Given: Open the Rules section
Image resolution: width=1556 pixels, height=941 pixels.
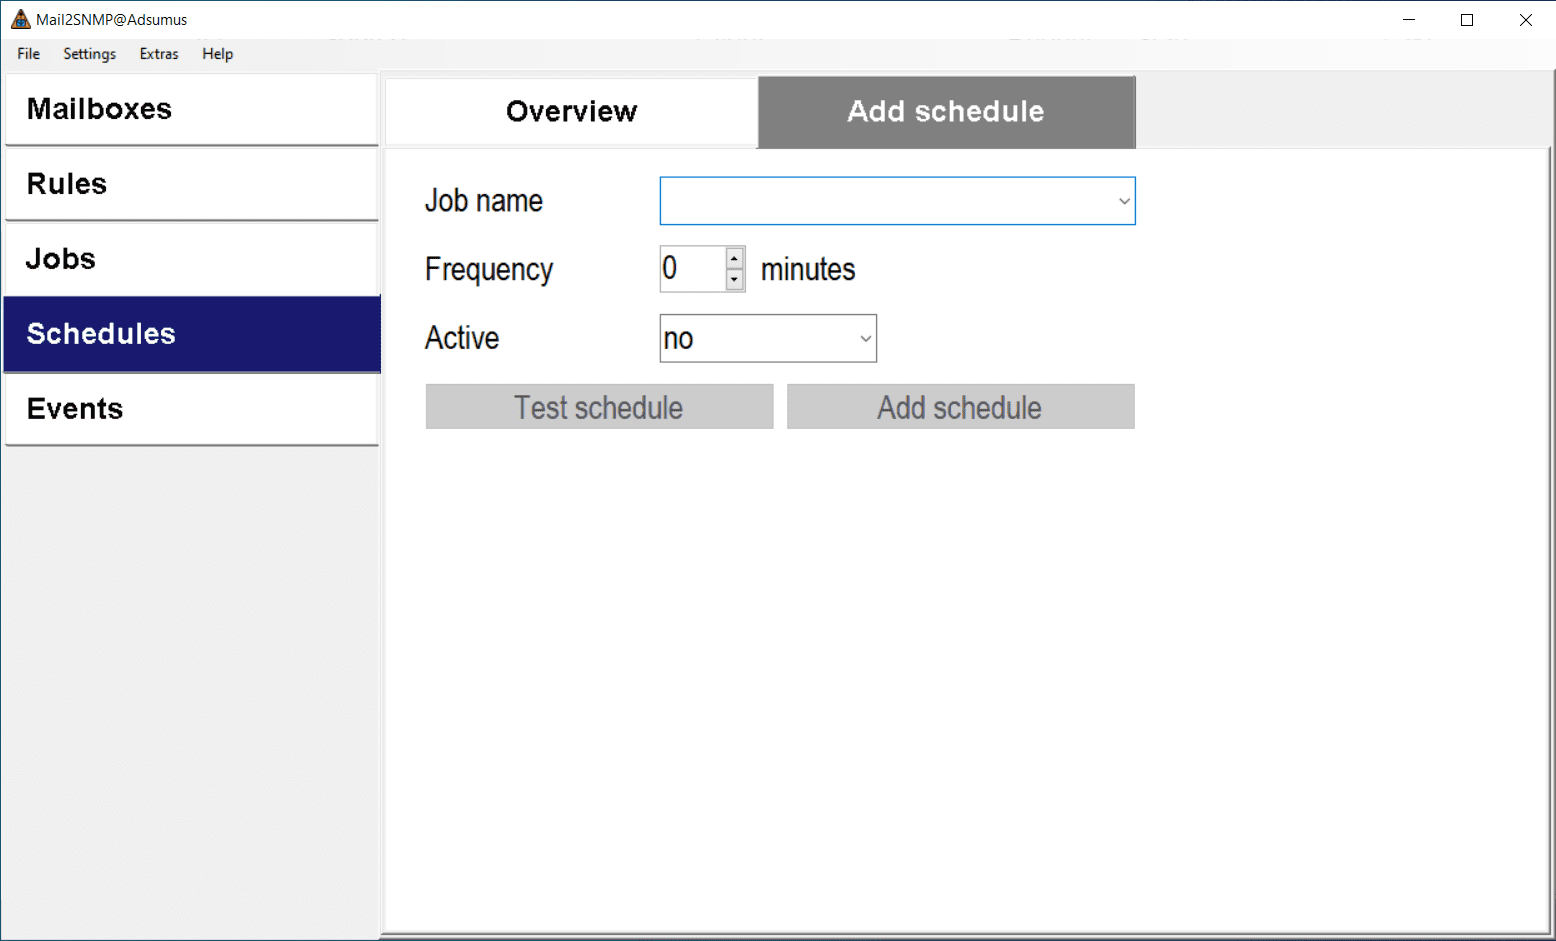Looking at the screenshot, I should 191,184.
